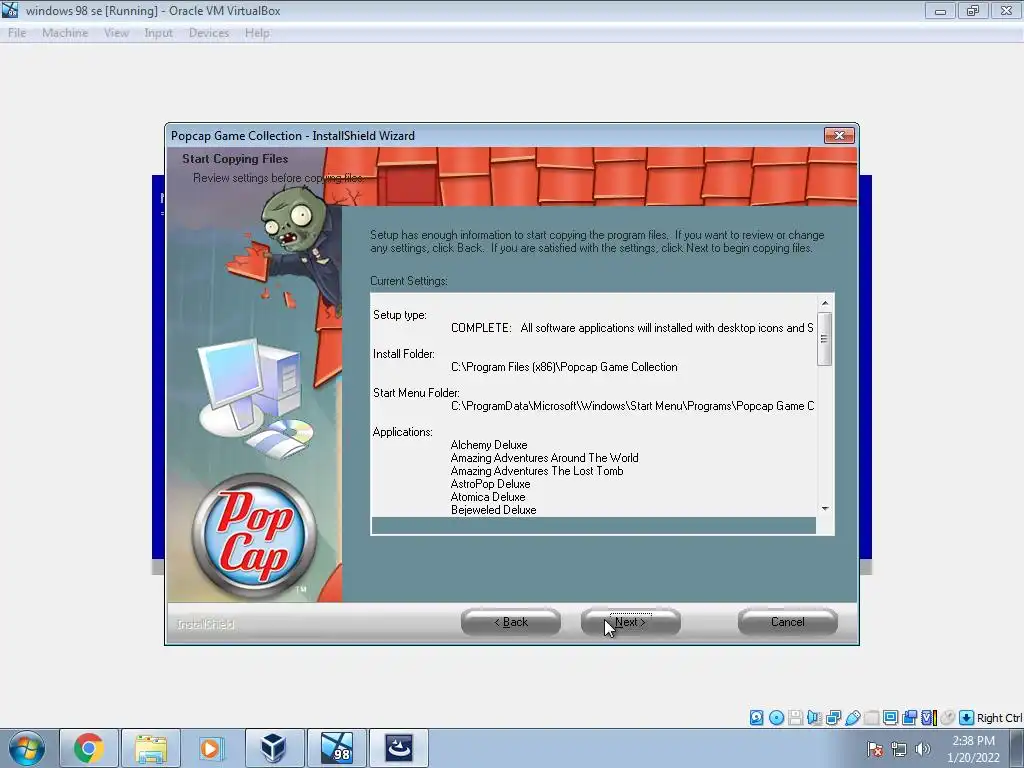Viewport: 1024px width, 768px height.
Task: Open Windows Media Player from taskbar
Action: (x=211, y=748)
